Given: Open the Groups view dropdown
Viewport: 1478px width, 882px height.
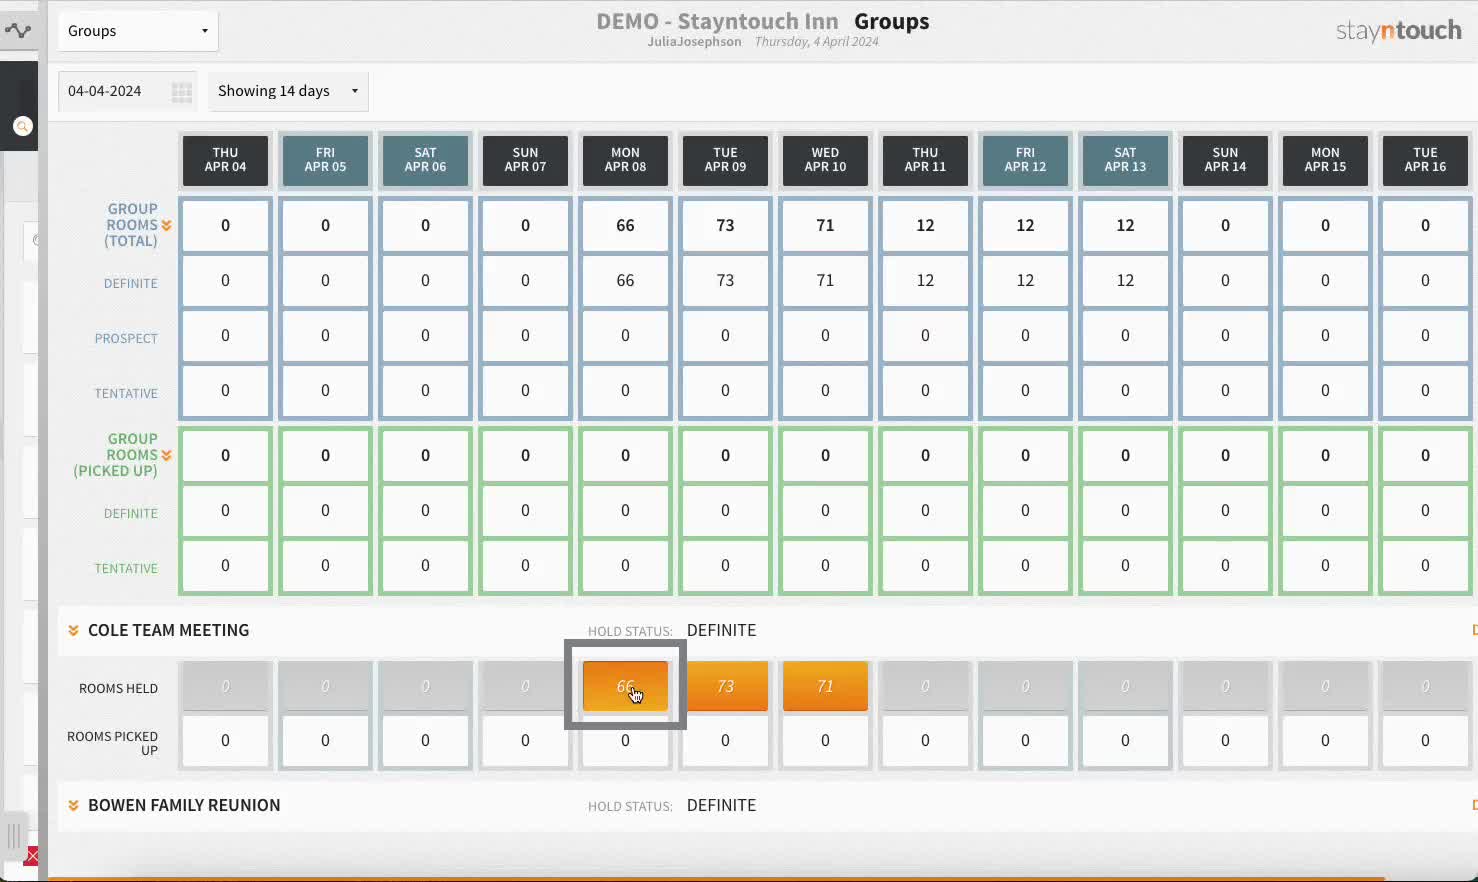Looking at the screenshot, I should [x=138, y=31].
